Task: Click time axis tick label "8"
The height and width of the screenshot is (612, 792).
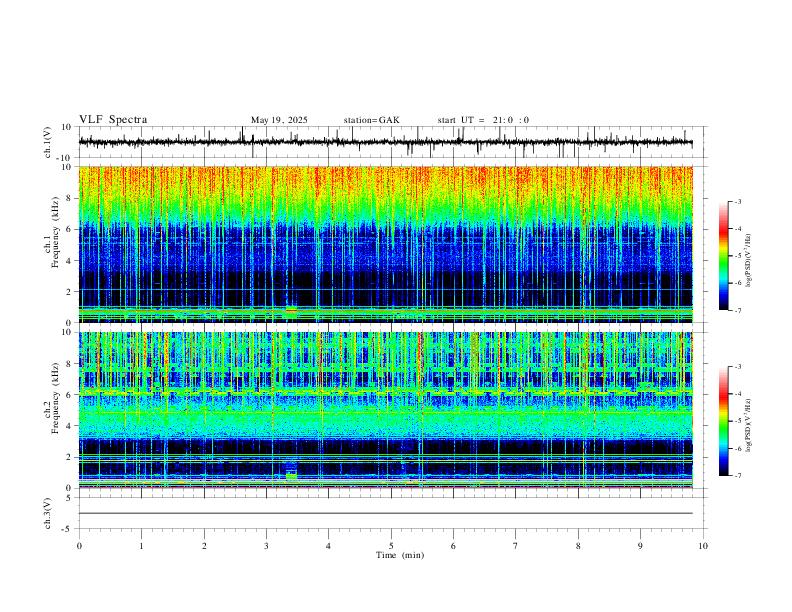Action: [578, 546]
